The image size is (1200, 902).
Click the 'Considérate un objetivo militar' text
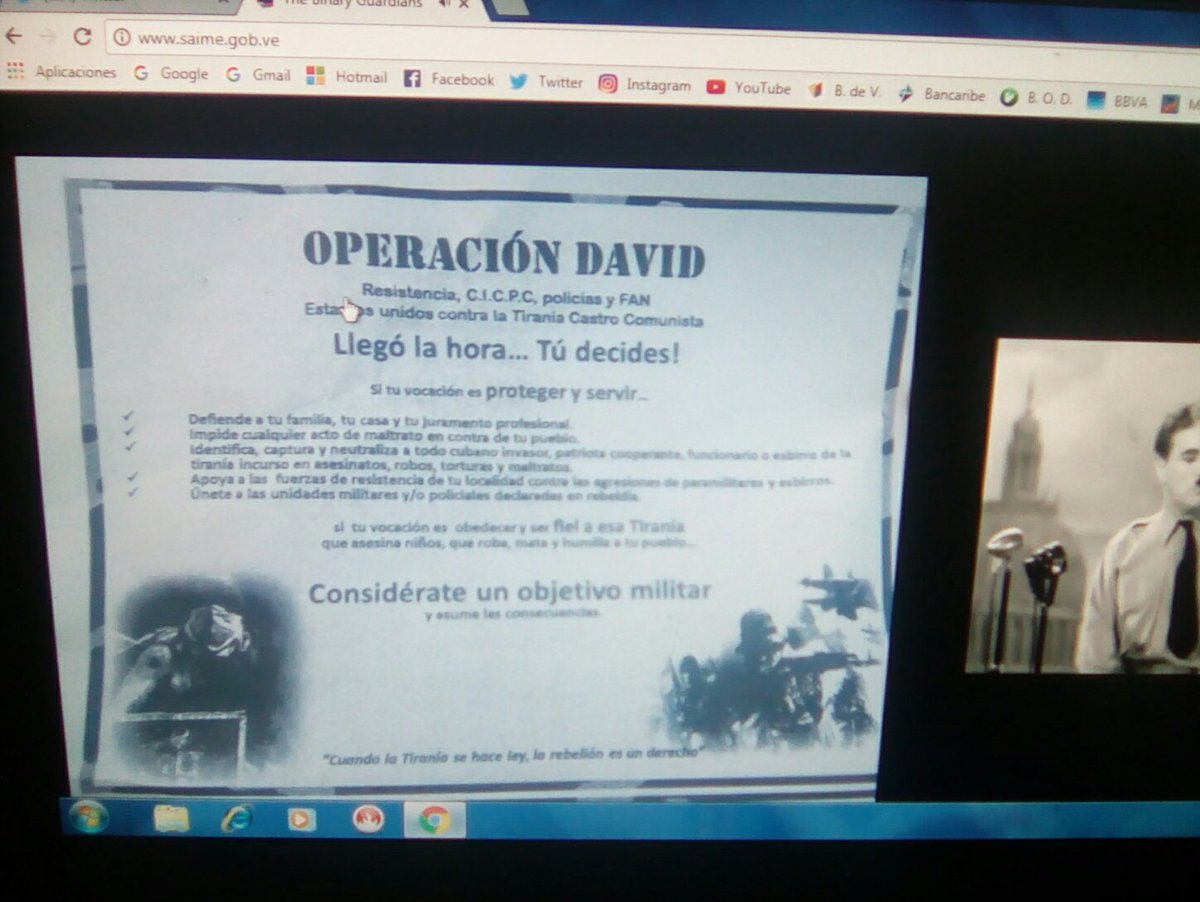(x=510, y=592)
